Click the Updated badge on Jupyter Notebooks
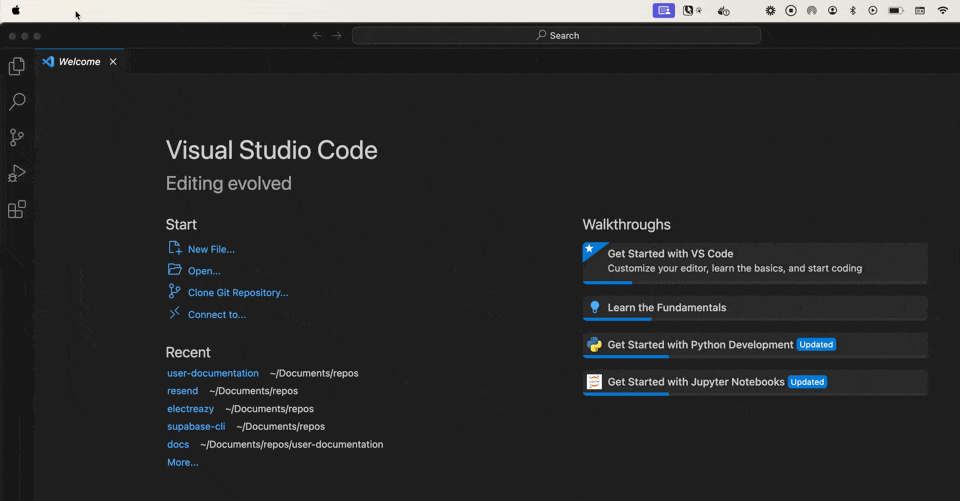The image size is (960, 501). [807, 382]
